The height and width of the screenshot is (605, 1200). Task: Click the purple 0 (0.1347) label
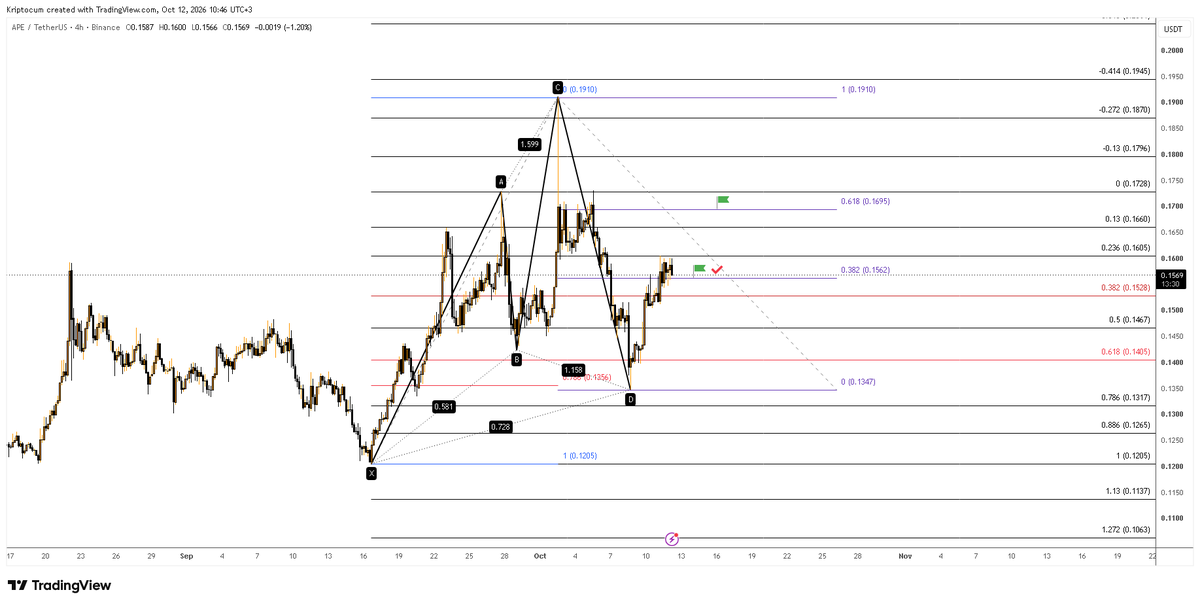pos(858,382)
